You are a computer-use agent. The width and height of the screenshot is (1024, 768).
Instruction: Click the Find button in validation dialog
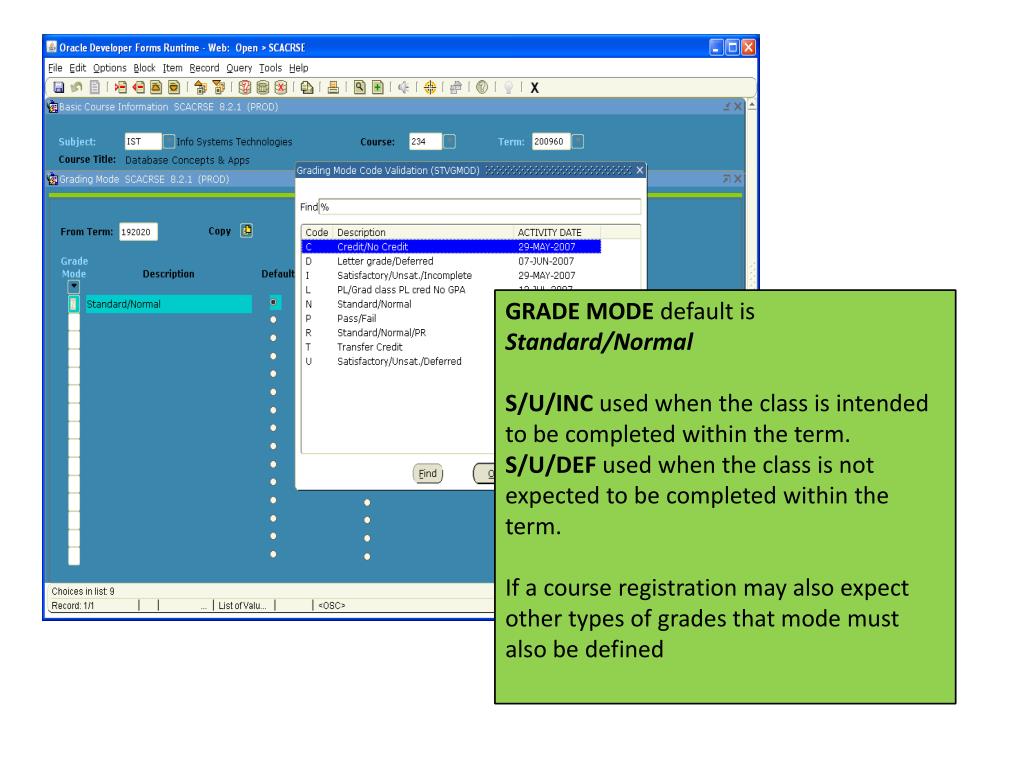pos(428,473)
